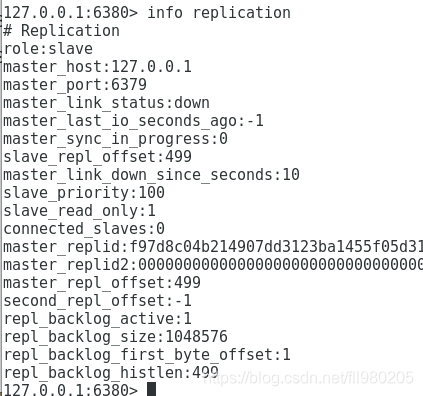Click the master_link_status:down line
This screenshot has width=423, height=396.
106,103
